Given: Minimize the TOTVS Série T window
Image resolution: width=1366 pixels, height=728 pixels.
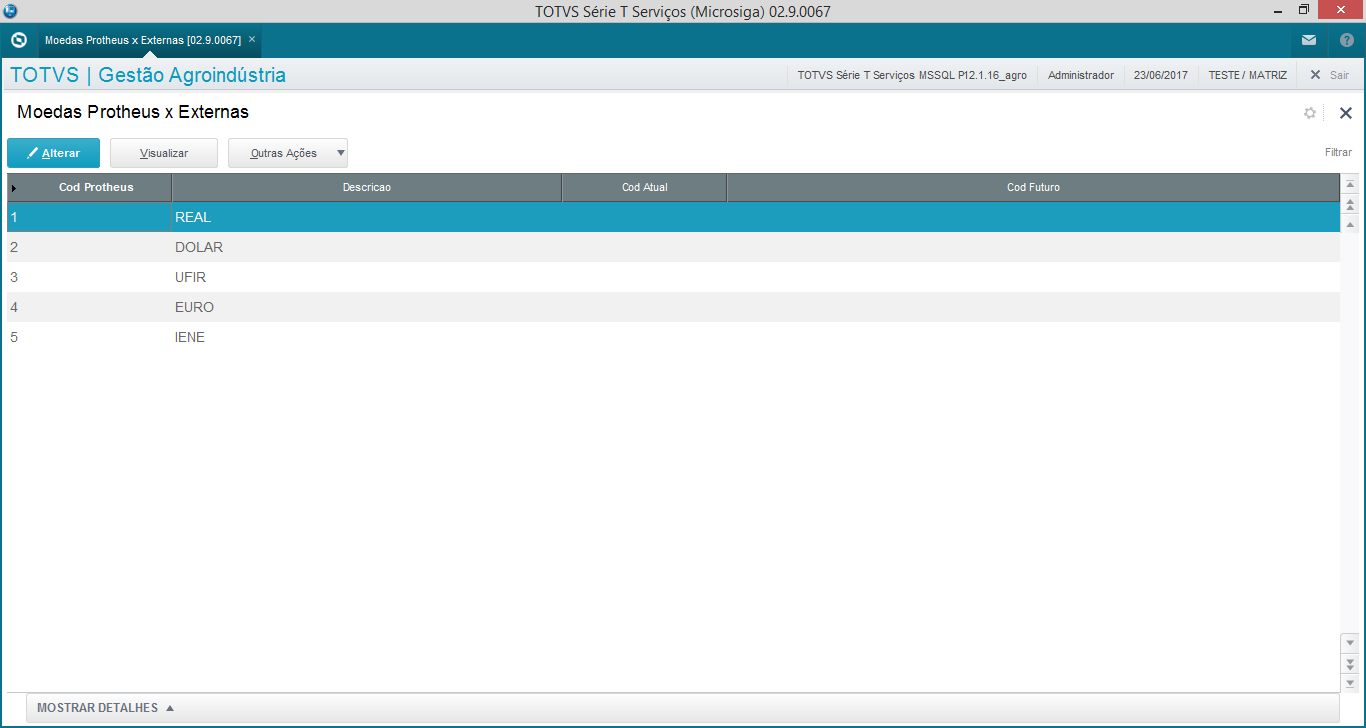Looking at the screenshot, I should [1277, 11].
